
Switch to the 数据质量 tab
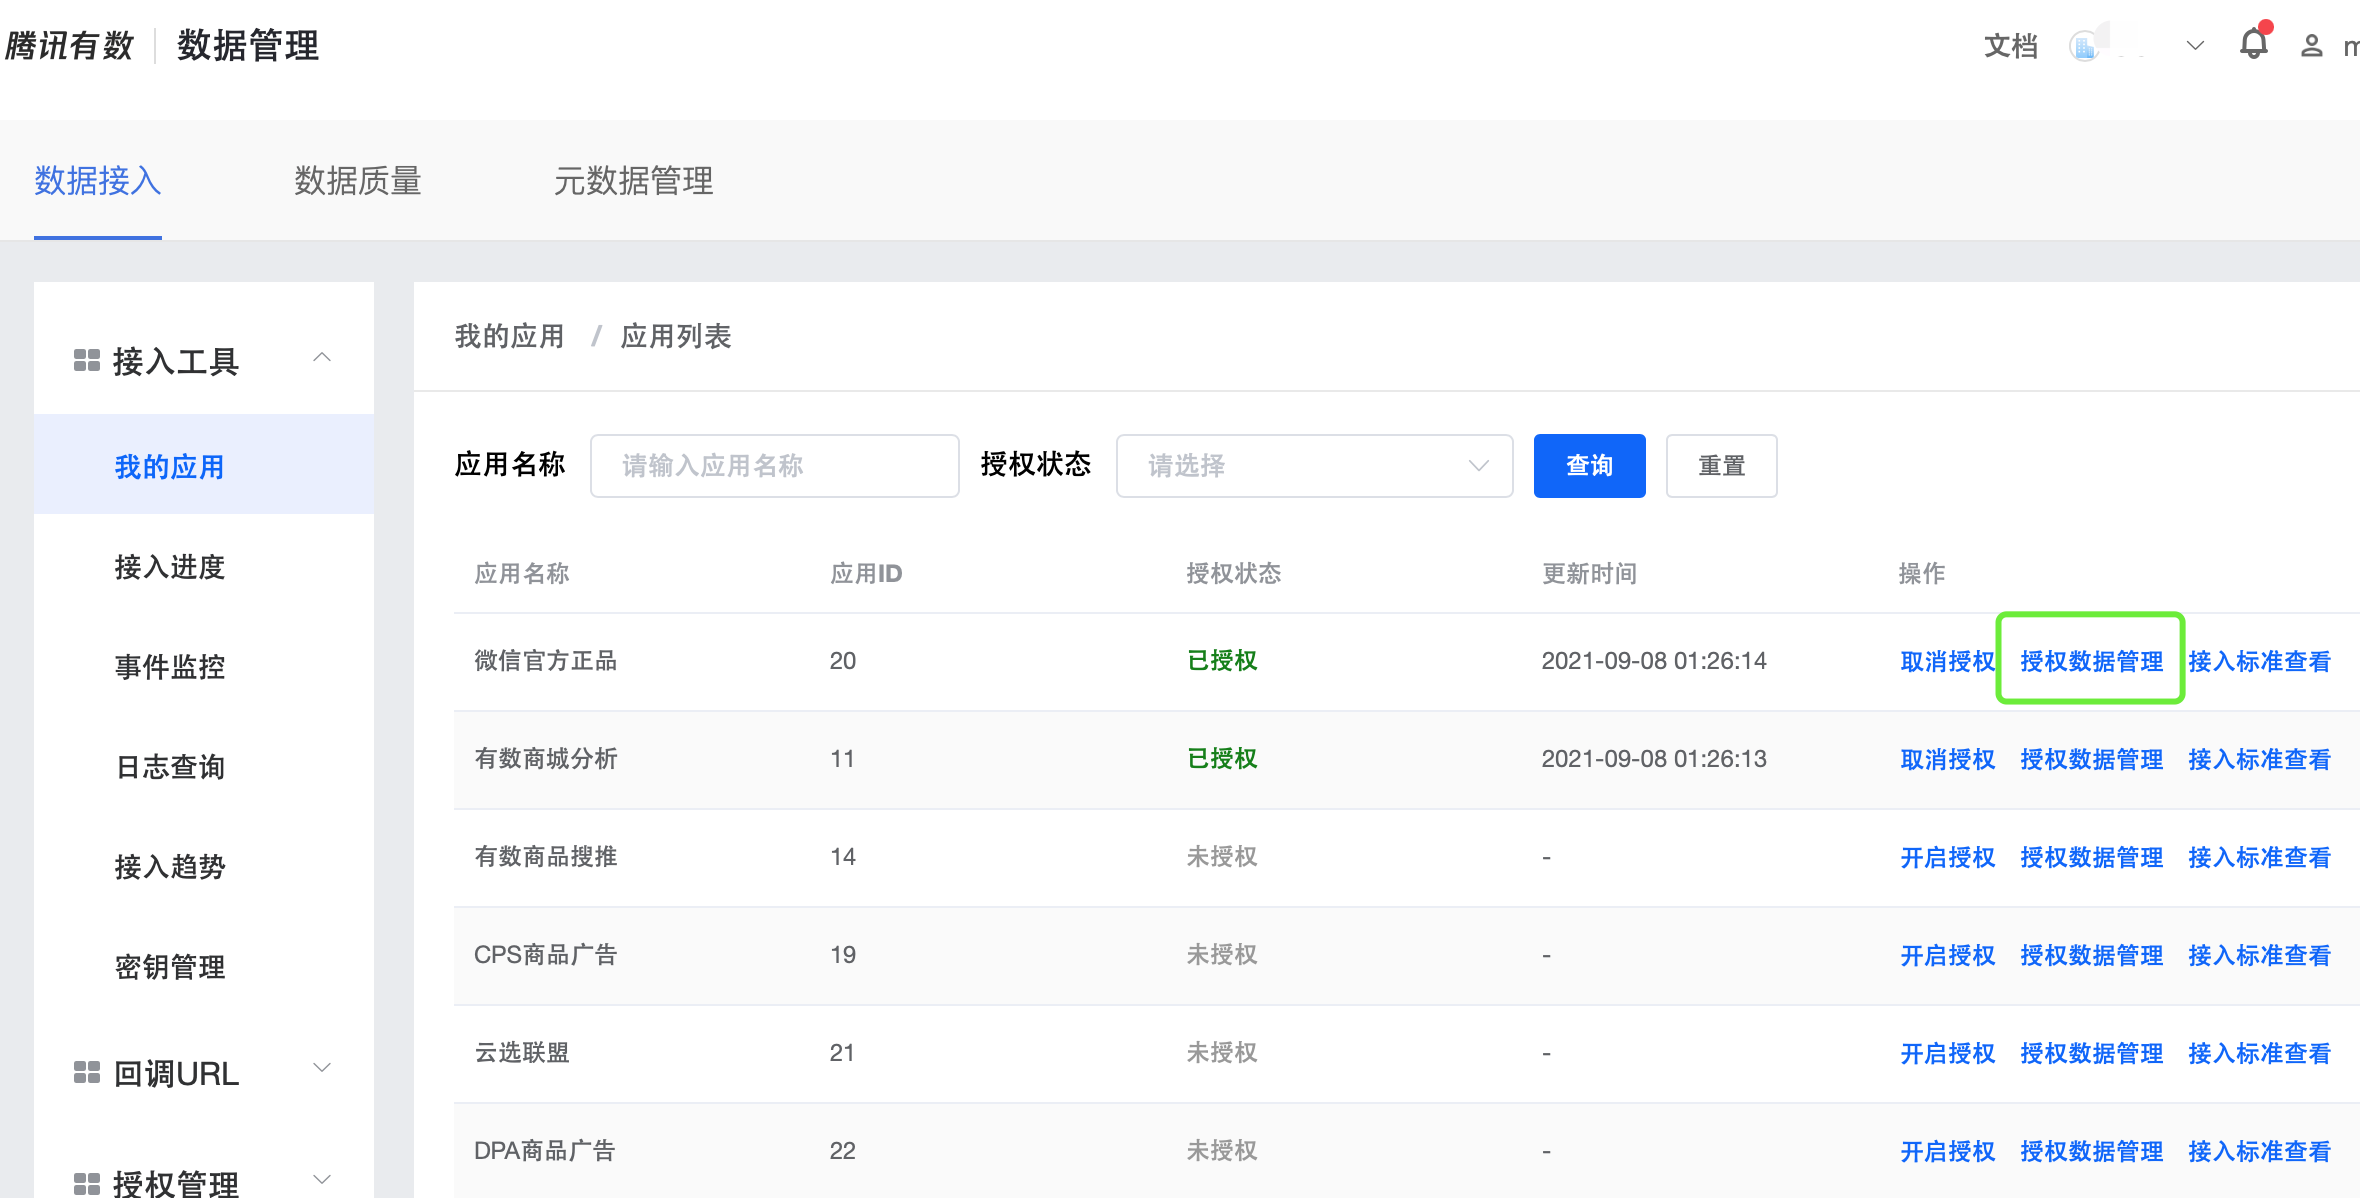coord(358,181)
